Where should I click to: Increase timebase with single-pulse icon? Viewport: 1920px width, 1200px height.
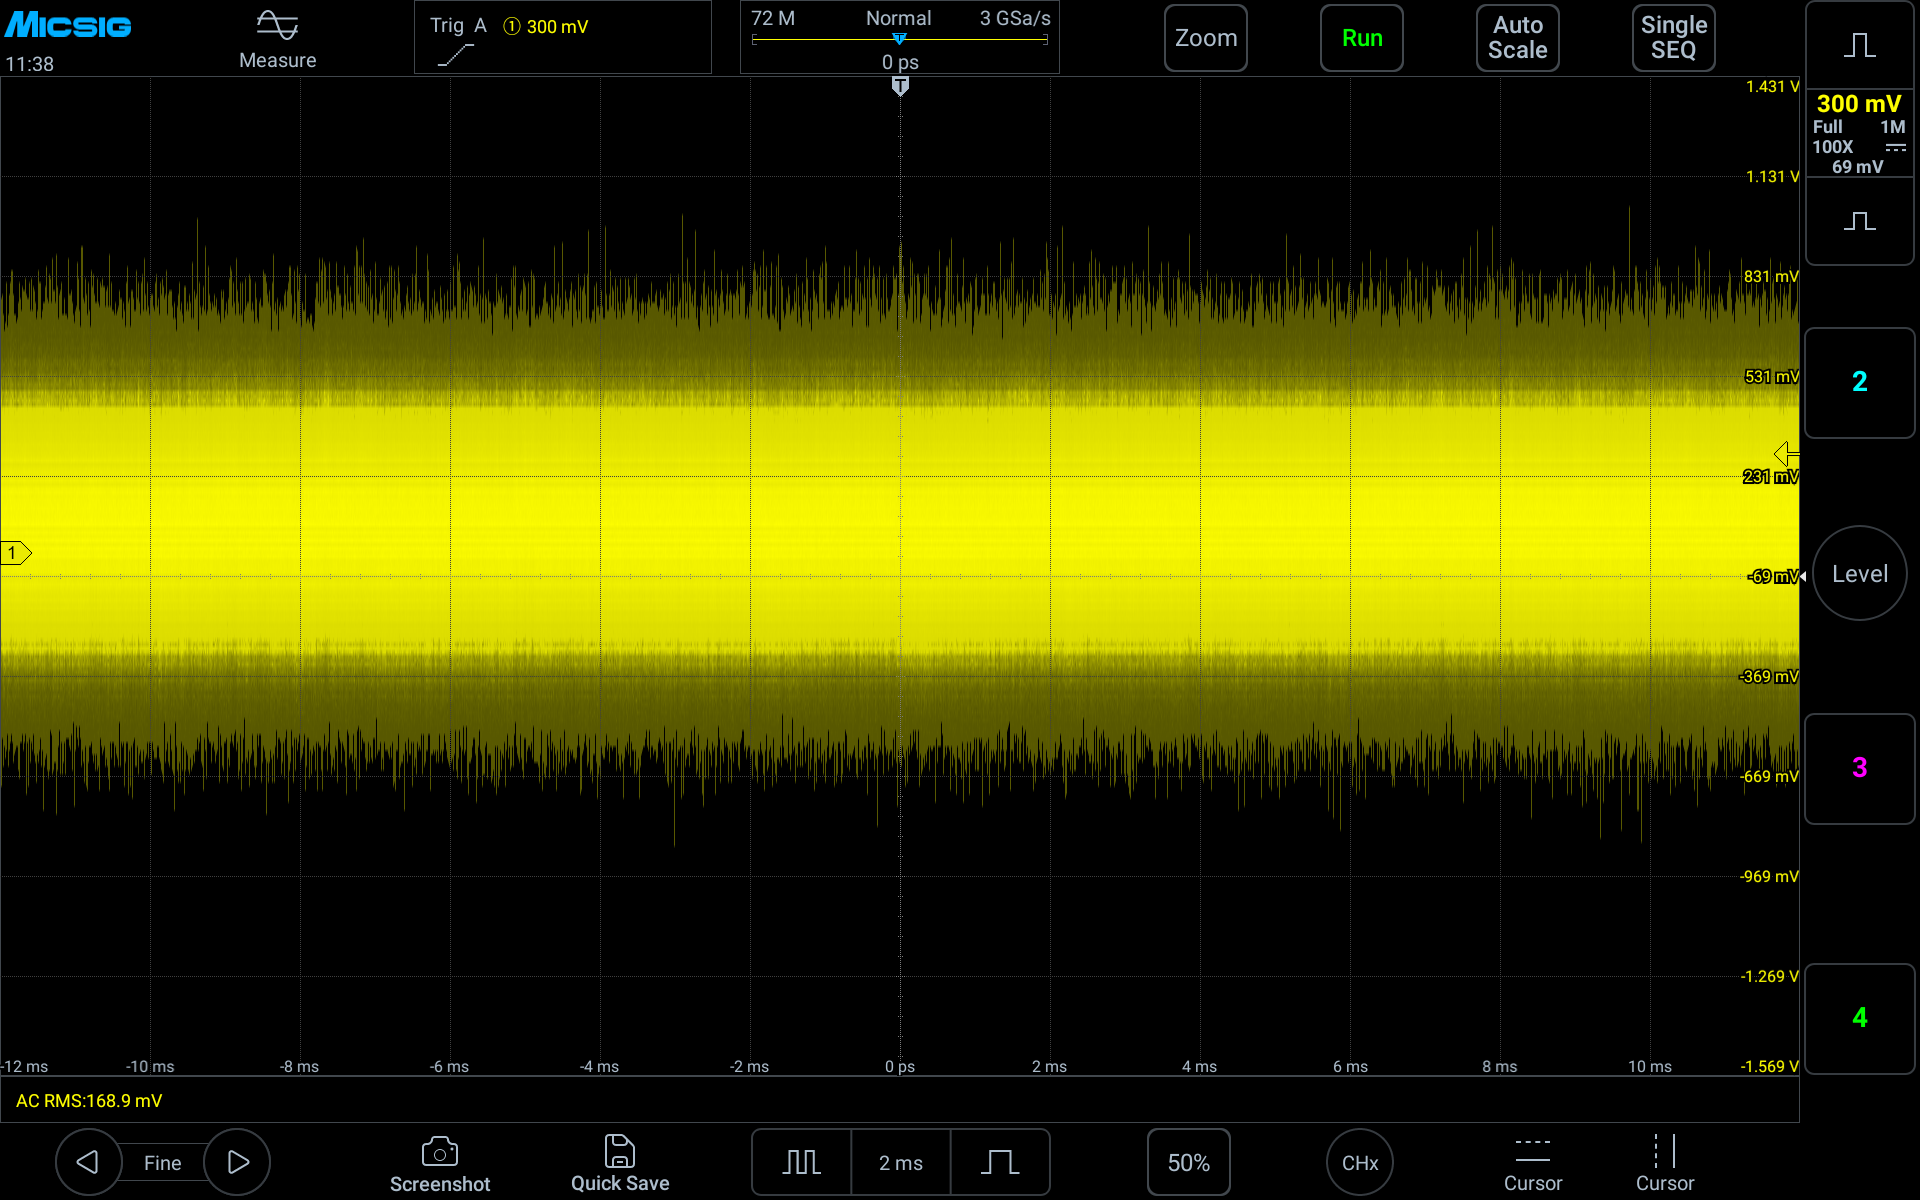click(1000, 1162)
